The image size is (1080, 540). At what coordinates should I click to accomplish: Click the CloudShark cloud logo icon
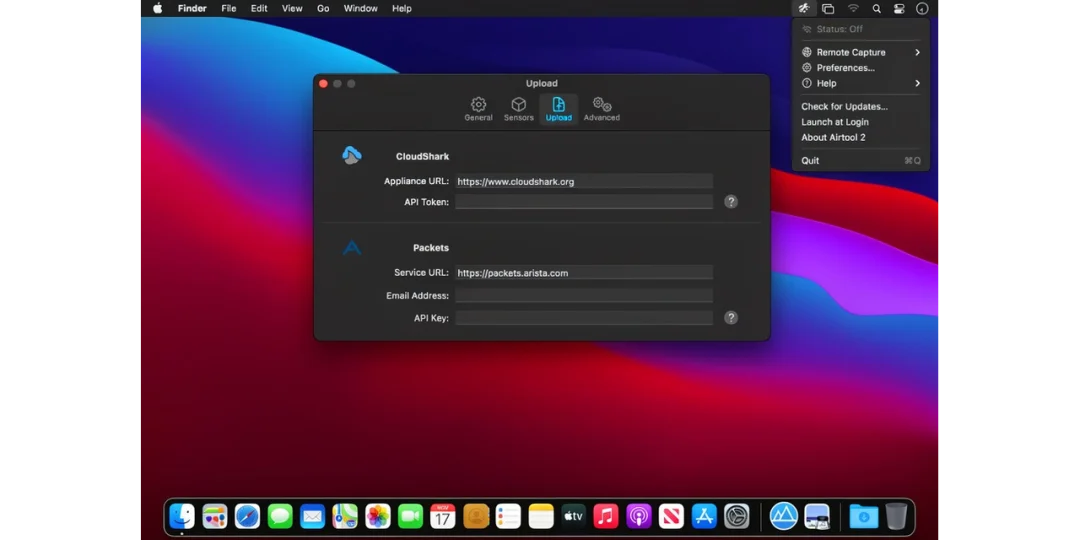click(x=352, y=156)
